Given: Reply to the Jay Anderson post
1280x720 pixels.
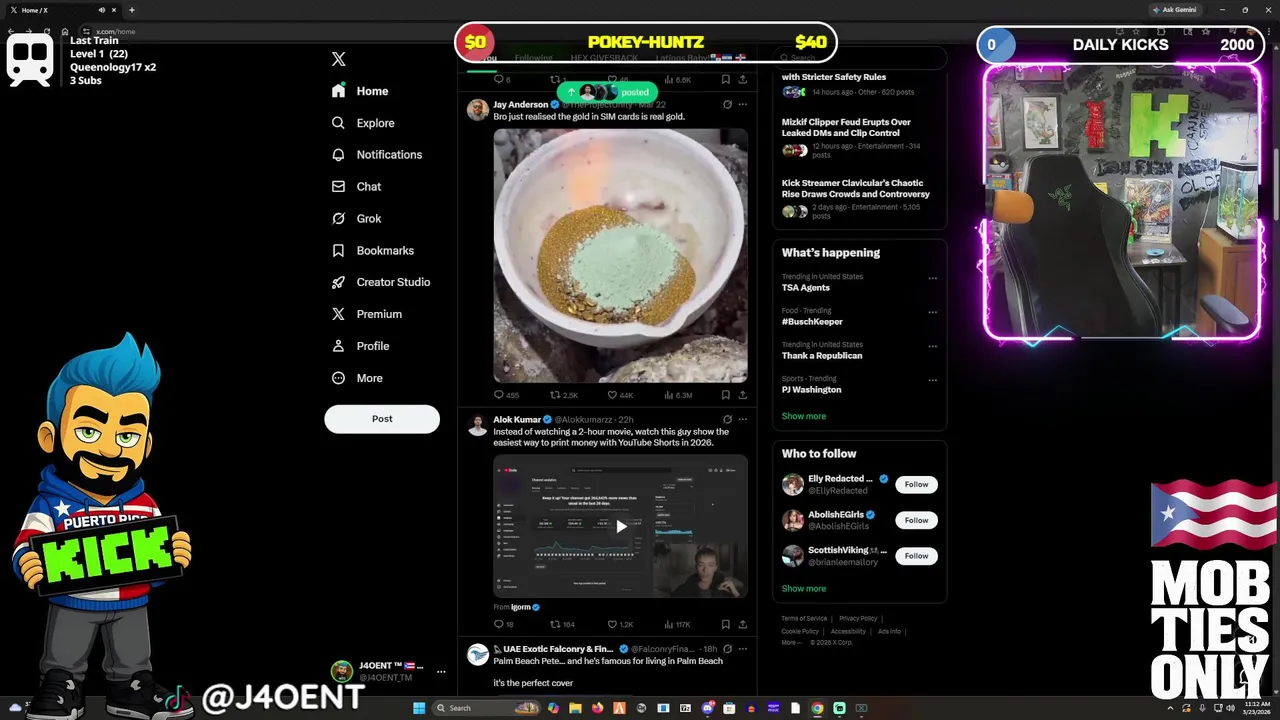Looking at the screenshot, I should click(x=506, y=395).
